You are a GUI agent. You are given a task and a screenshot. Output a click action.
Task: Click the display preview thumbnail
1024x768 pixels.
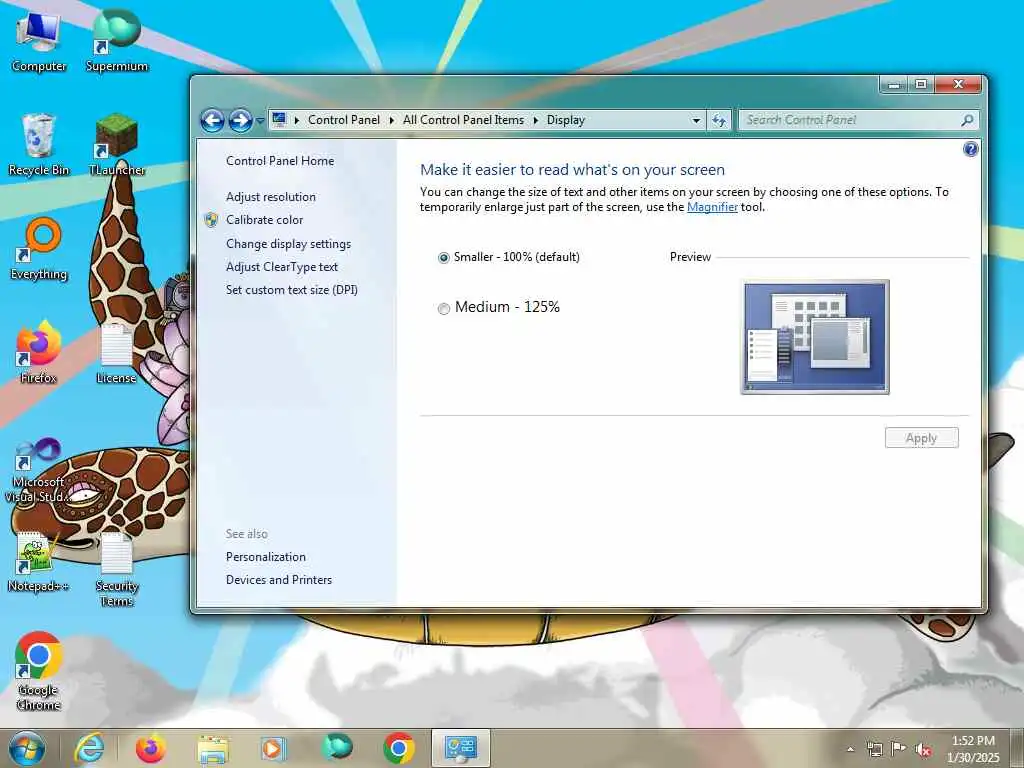[815, 337]
